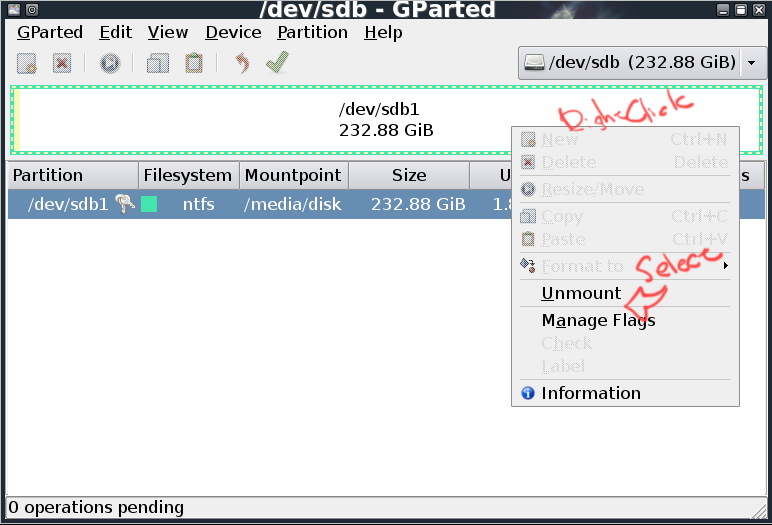Click the Partition column header
772x525 pixels.
tap(73, 175)
